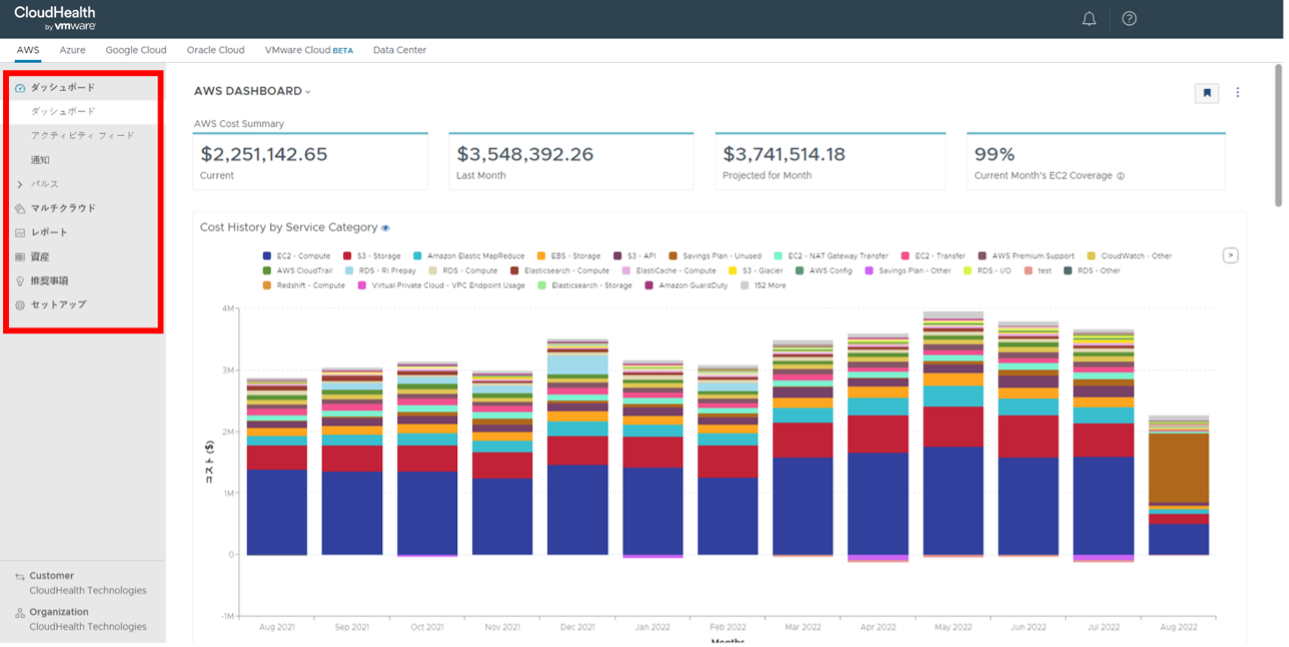The height and width of the screenshot is (647, 1289).
Task: Switch to the AWS tab
Action: click(28, 50)
